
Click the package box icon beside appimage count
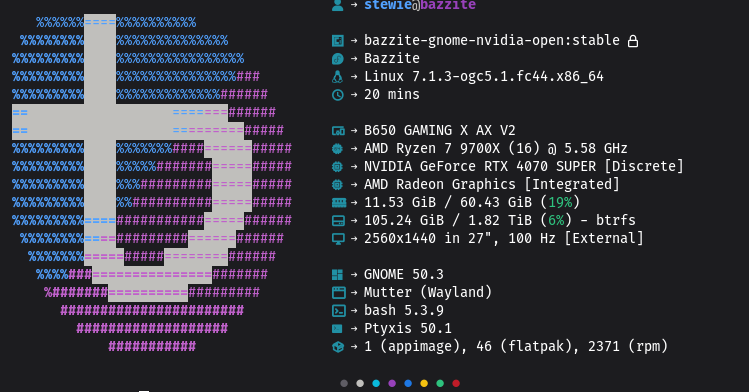coord(338,347)
